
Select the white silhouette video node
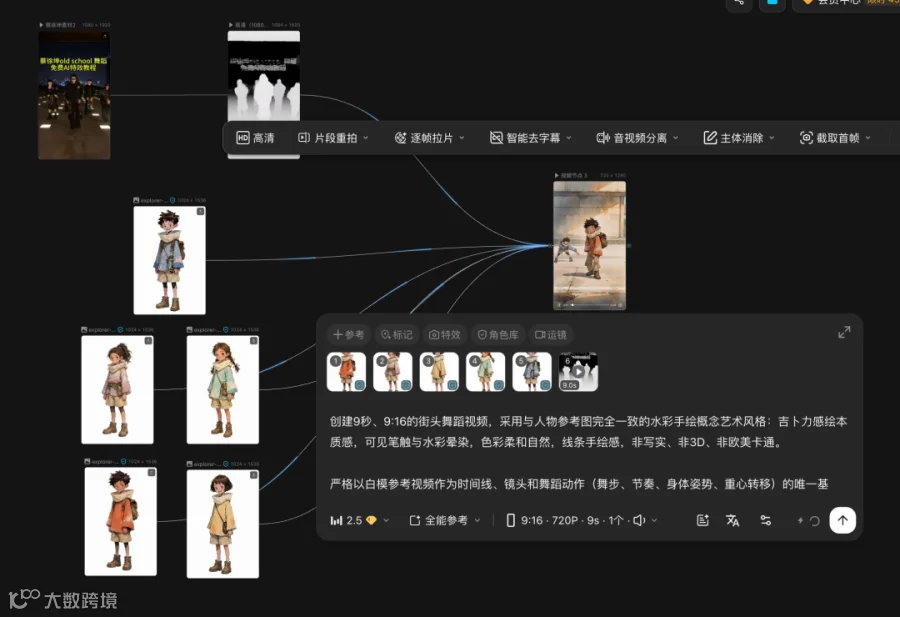(264, 76)
